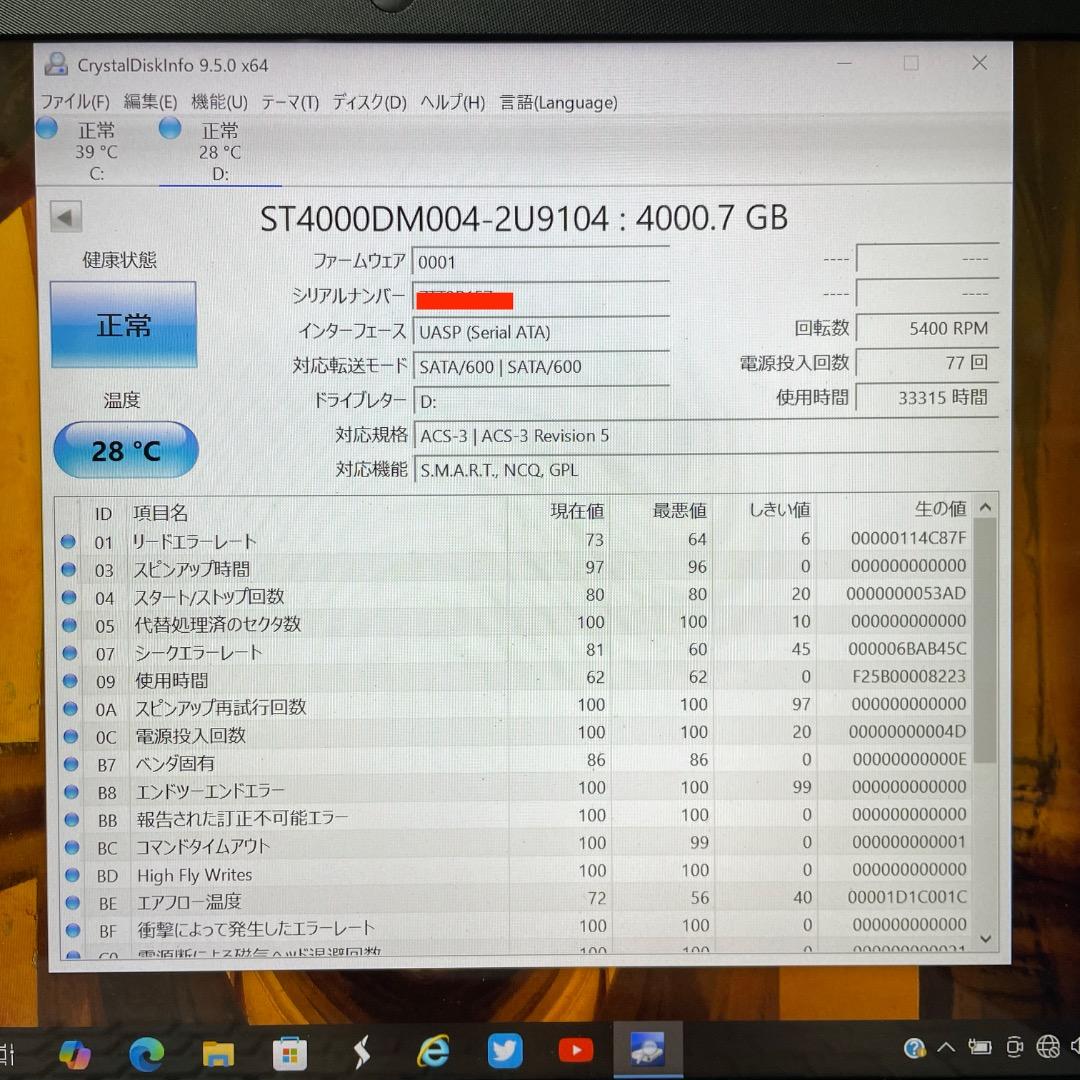
Task: Click status dot for B8 エンドツーエンドエラー
Action: tap(71, 791)
